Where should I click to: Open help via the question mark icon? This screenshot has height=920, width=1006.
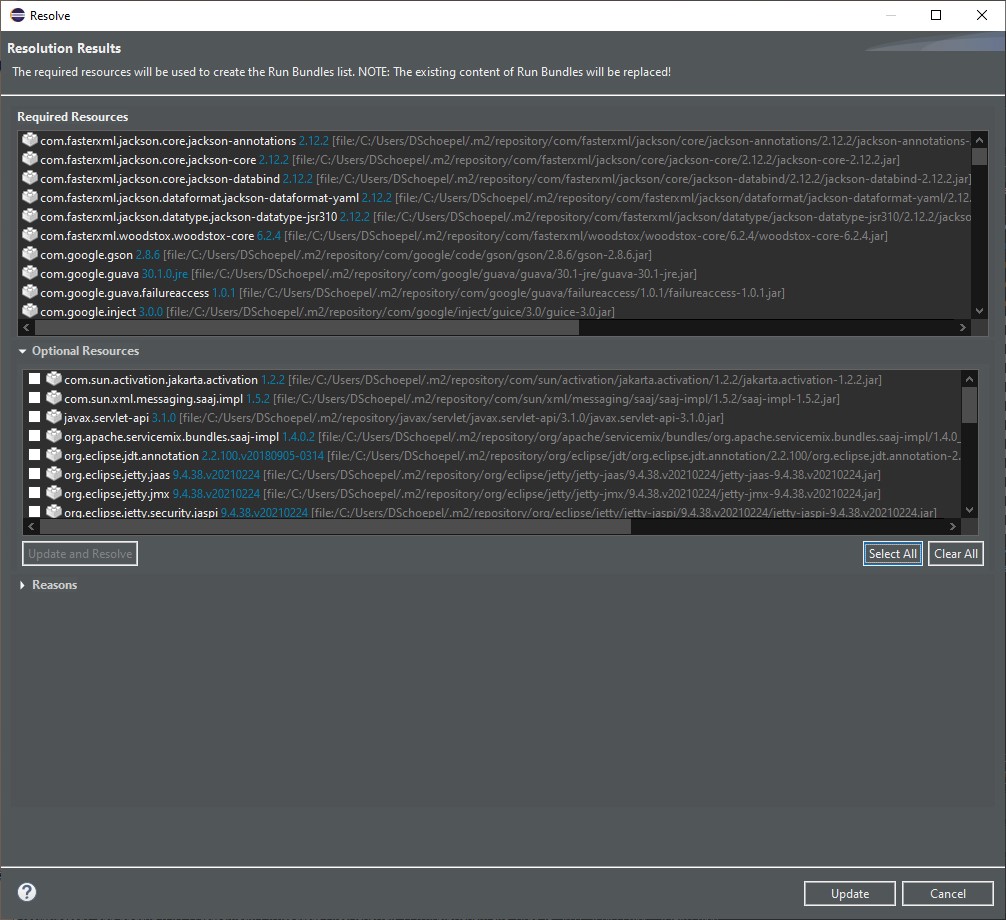tap(25, 893)
